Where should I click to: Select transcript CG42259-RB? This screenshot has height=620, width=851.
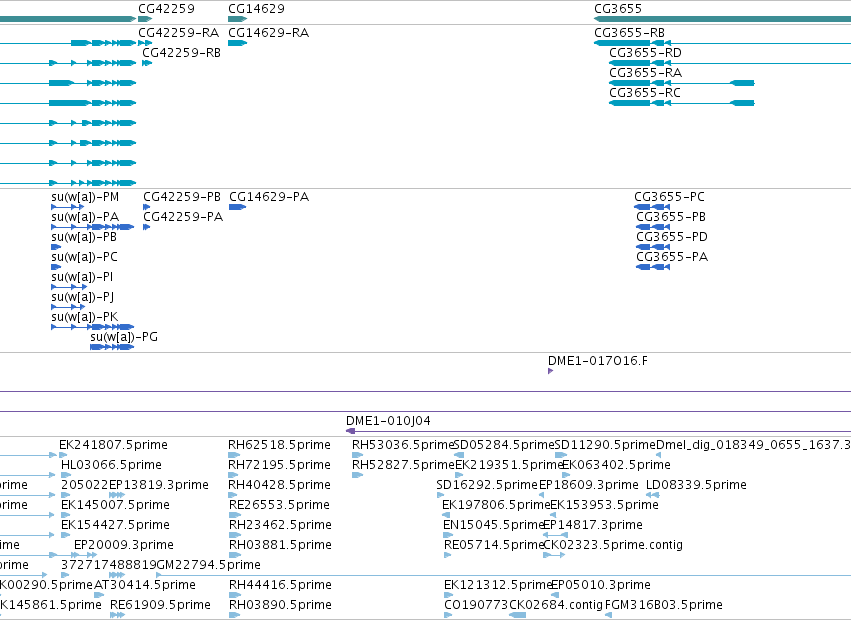181,53
